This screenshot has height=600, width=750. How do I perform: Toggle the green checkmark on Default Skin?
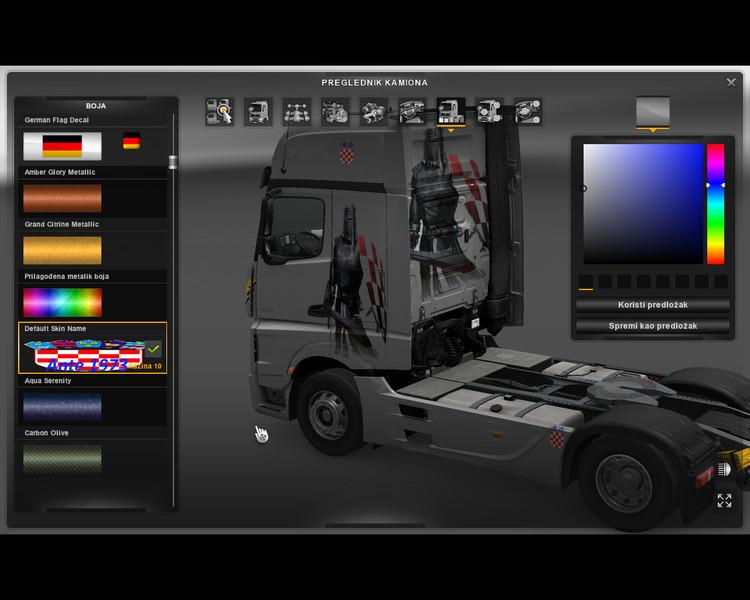153,350
